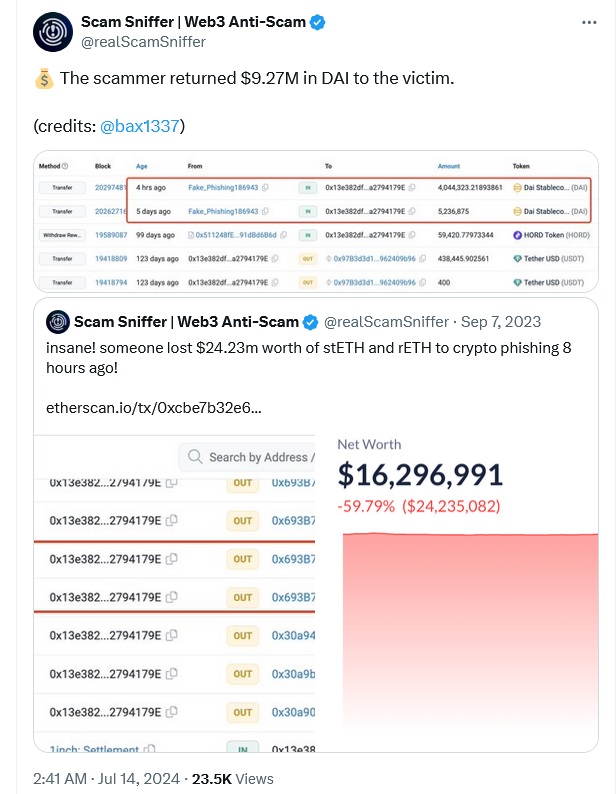Open the etherscan.io/tx/0xcbe7b32e6... link
This screenshot has width=616, height=794.
tap(153, 408)
